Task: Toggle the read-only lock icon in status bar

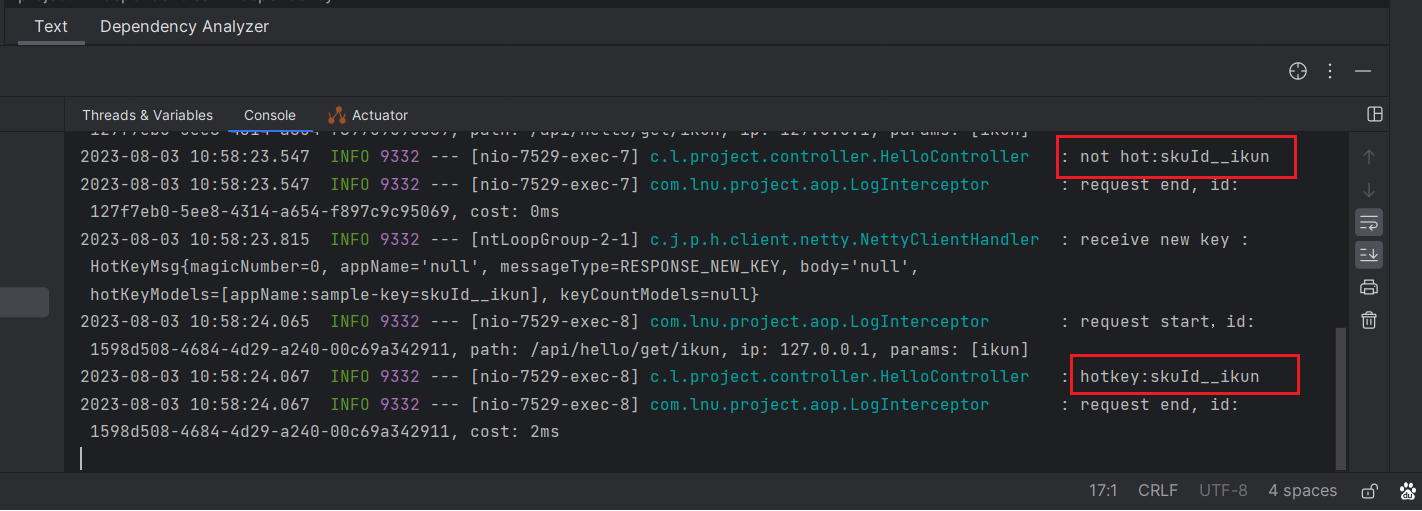Action: tap(1370, 491)
